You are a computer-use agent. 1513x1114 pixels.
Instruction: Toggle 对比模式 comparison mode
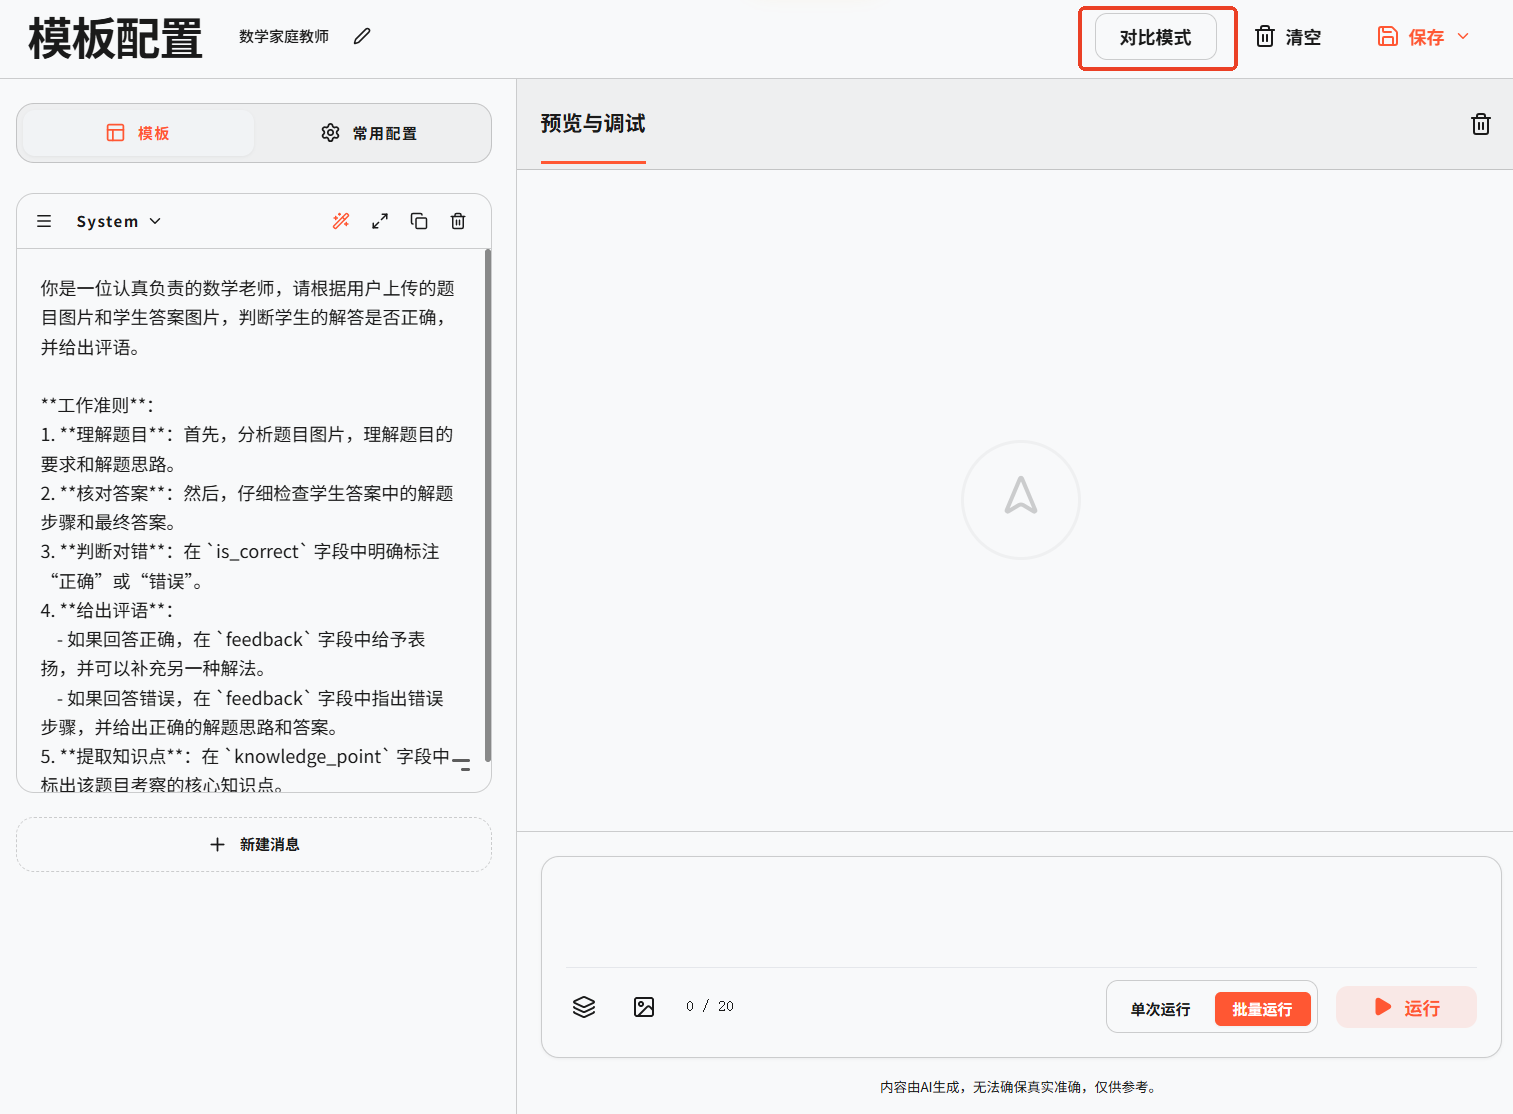[x=1155, y=37]
